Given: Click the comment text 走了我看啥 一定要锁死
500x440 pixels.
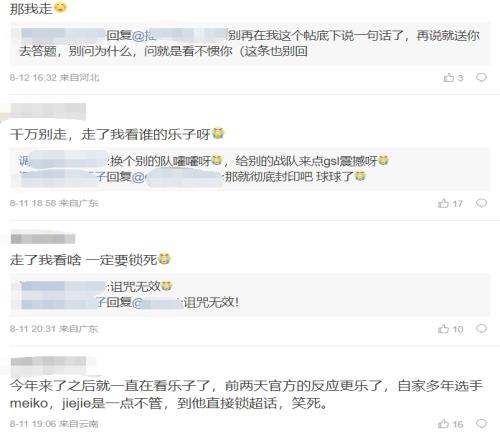Looking at the screenshot, I should point(90,259).
